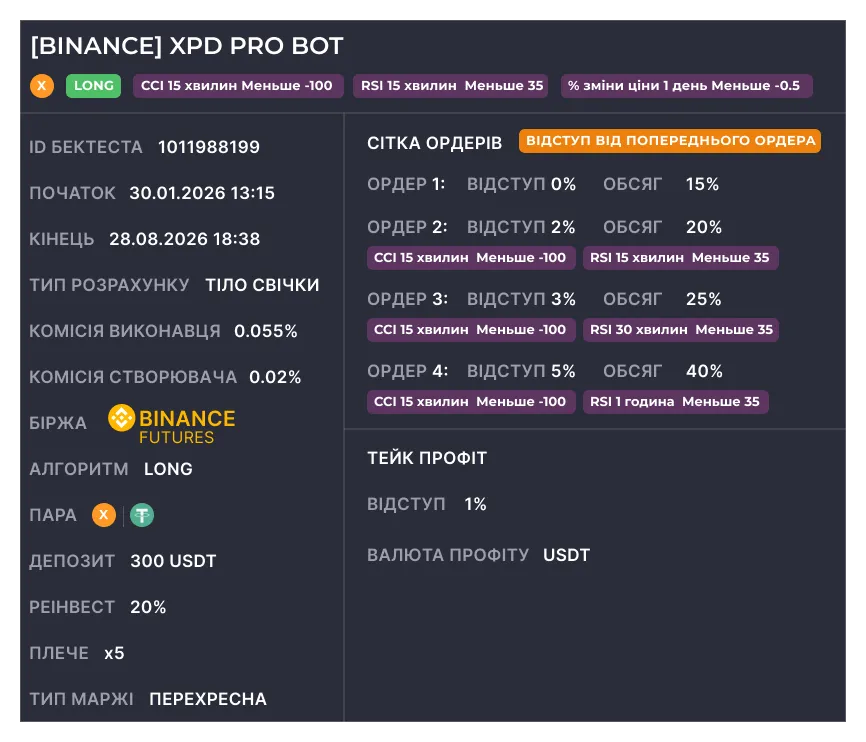Click the margin type ПЕРЕХРЕСНА
The width and height of the screenshot is (866, 742).
[x=208, y=699]
